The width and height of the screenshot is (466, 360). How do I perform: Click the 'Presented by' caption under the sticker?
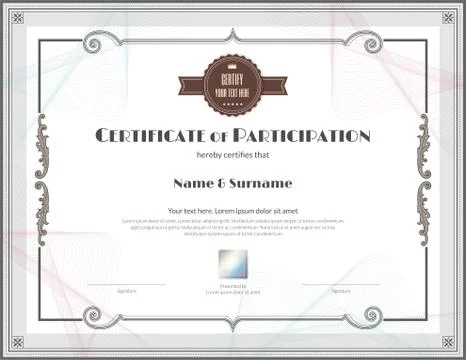click(233, 286)
